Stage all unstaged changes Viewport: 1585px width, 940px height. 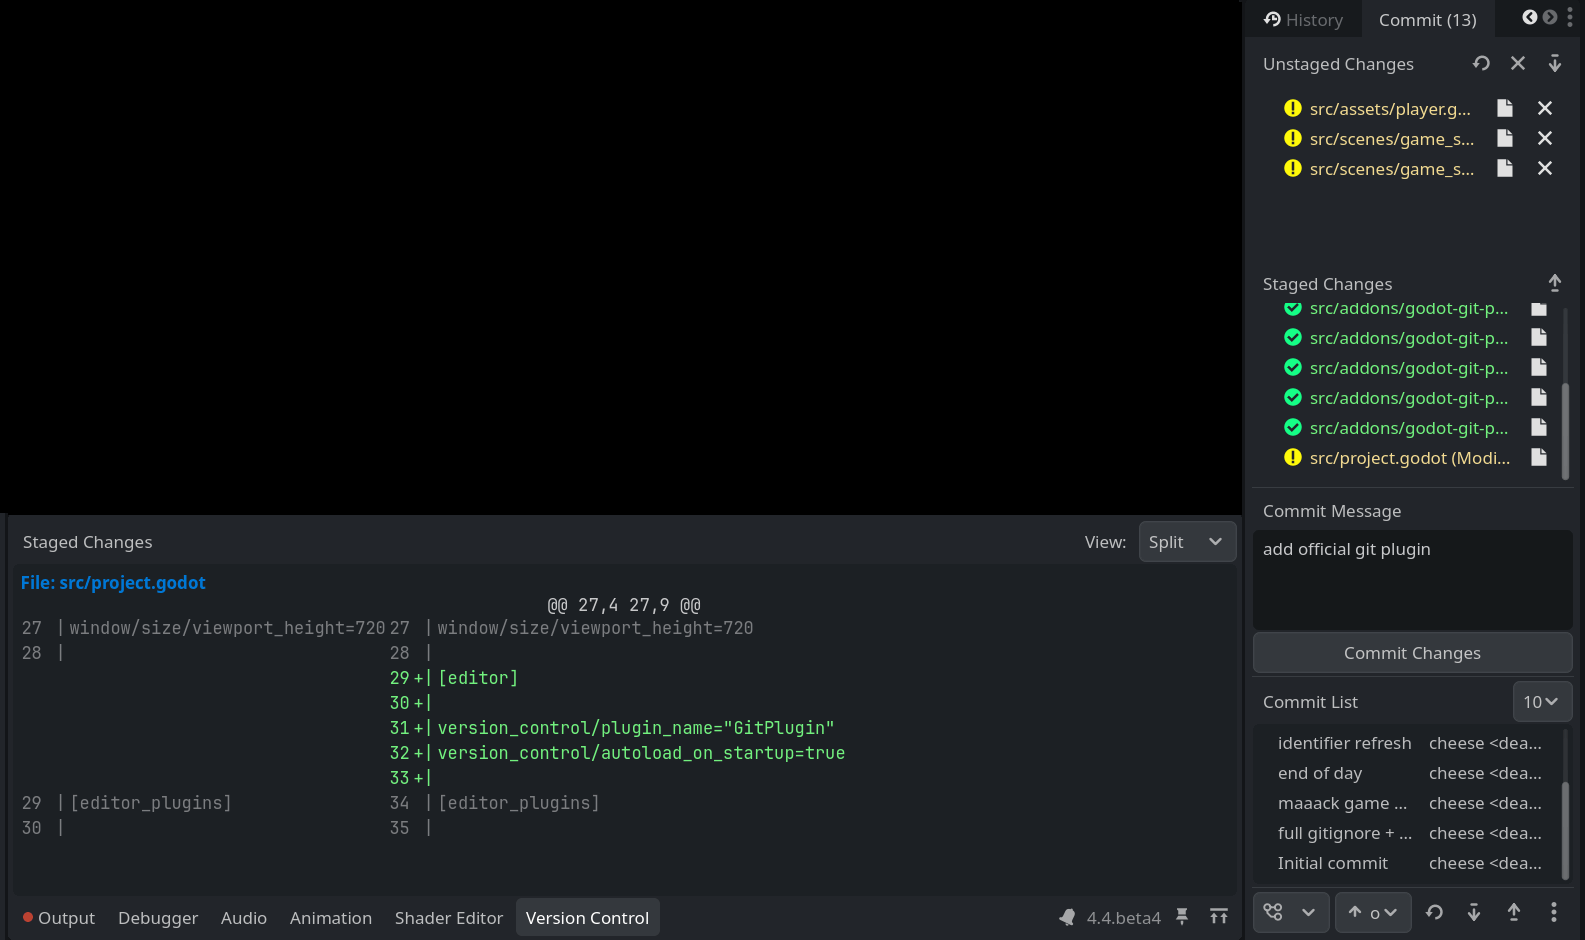(x=1555, y=64)
